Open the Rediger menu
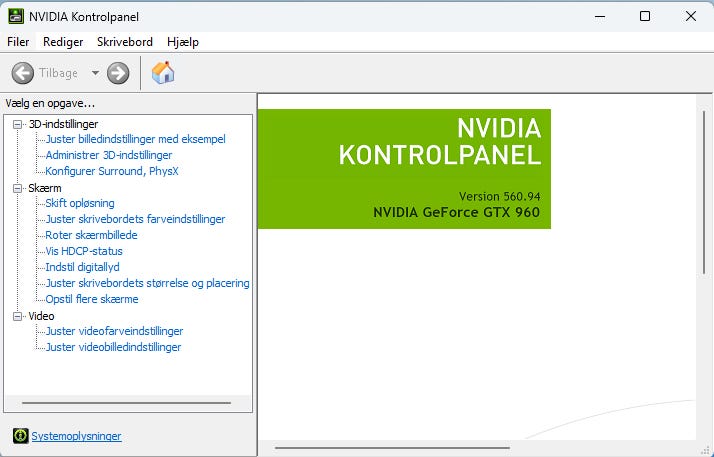The image size is (714, 457). pyautogui.click(x=63, y=42)
